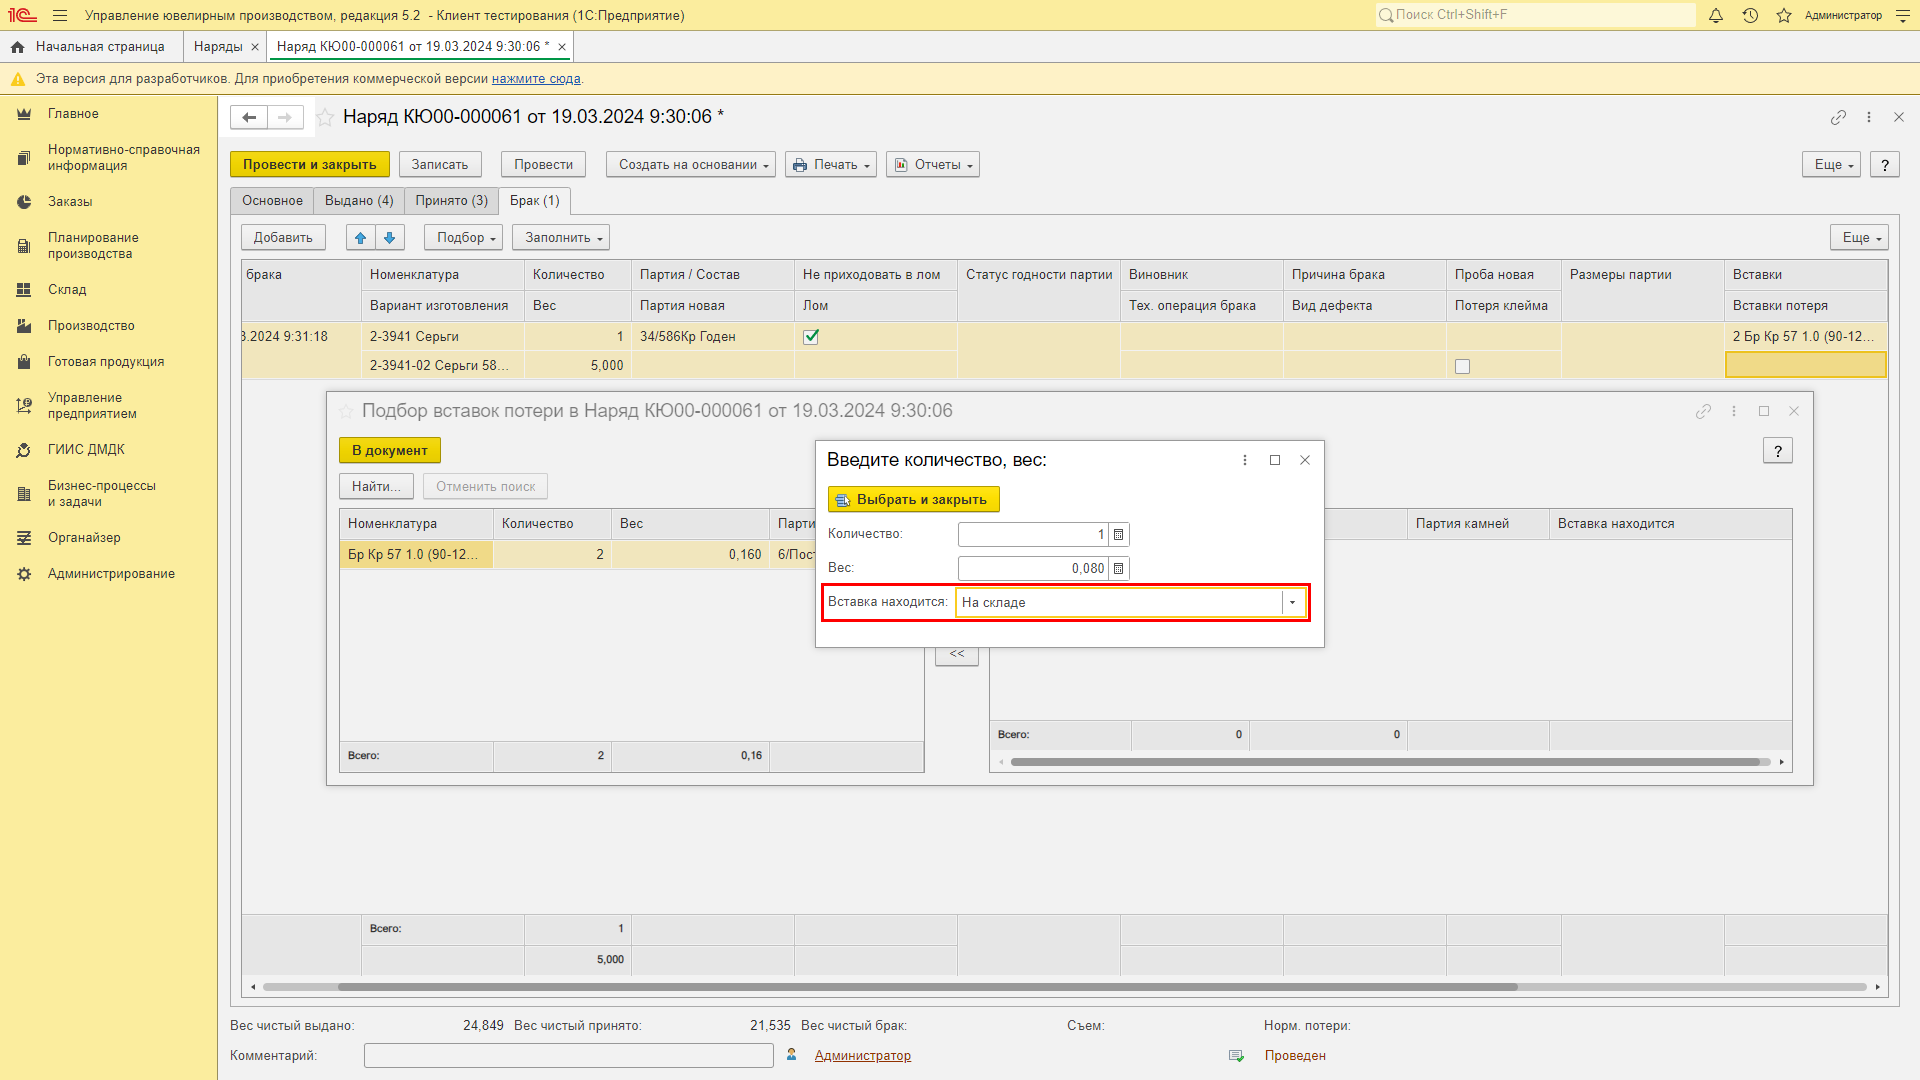Image resolution: width=1920 pixels, height=1080 pixels.
Task: Copy link icon in Подбор вставок window
Action: click(1703, 411)
